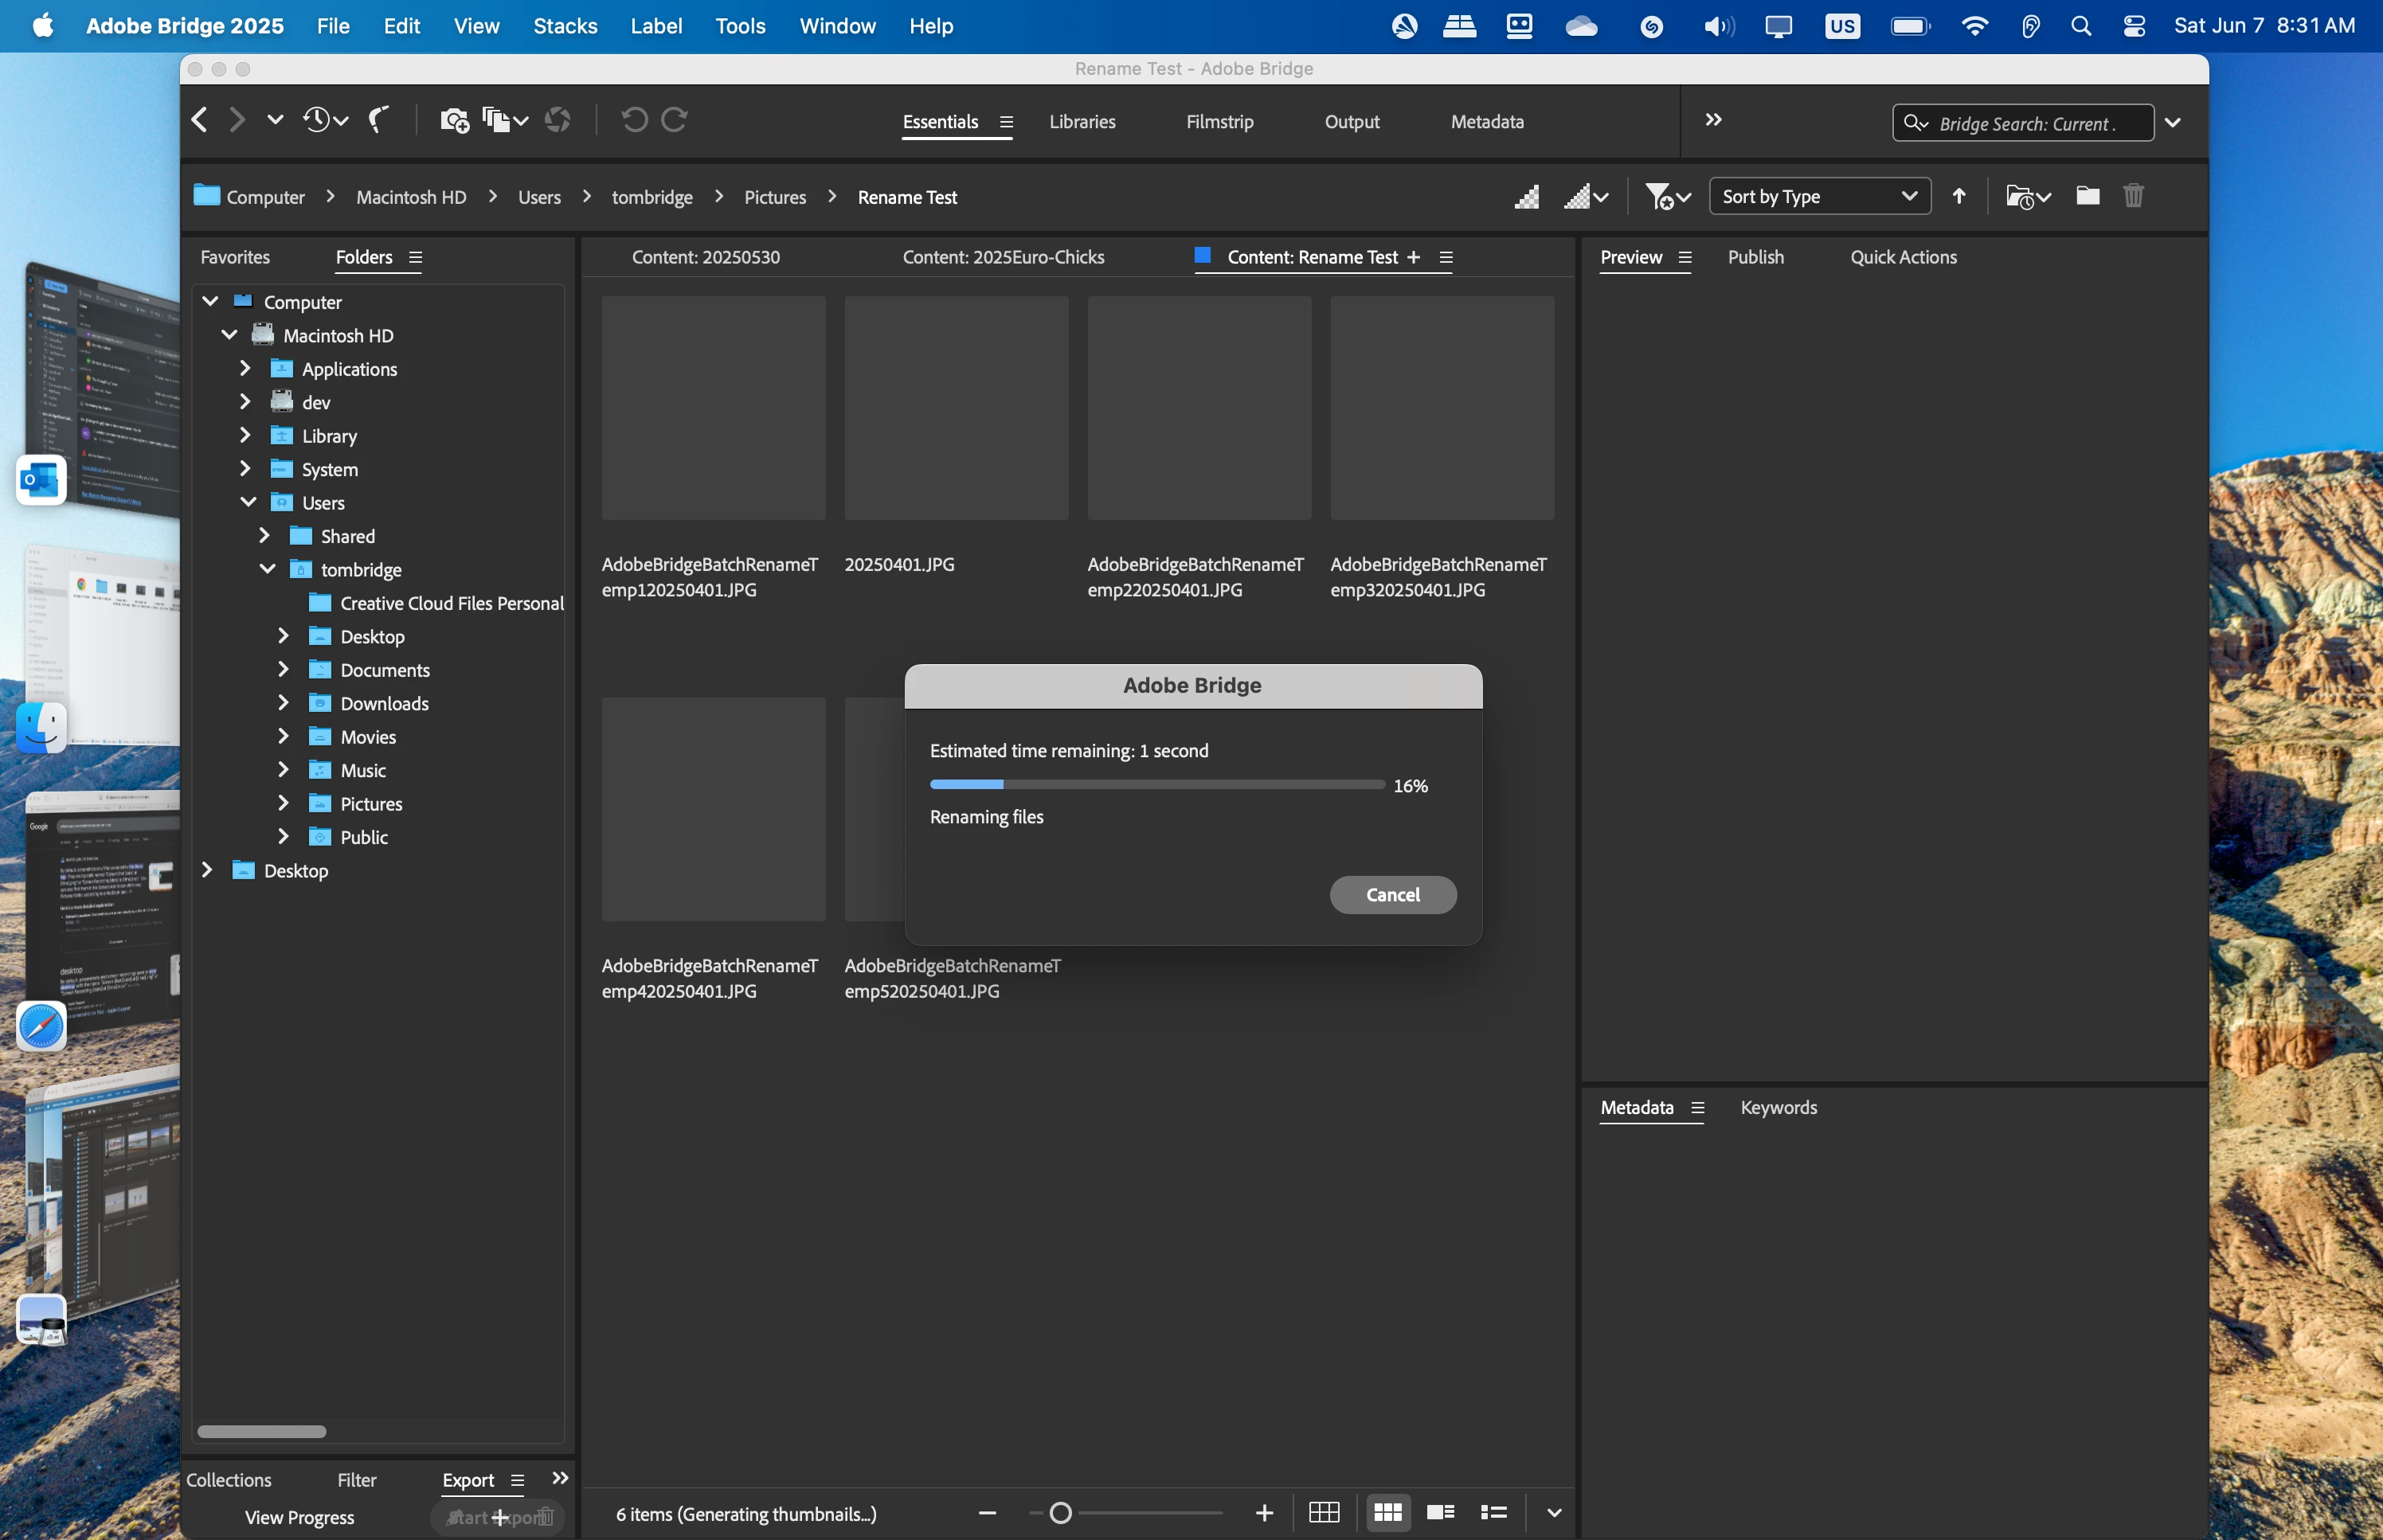
Task: Switch to list view layout
Action: coord(1494,1512)
